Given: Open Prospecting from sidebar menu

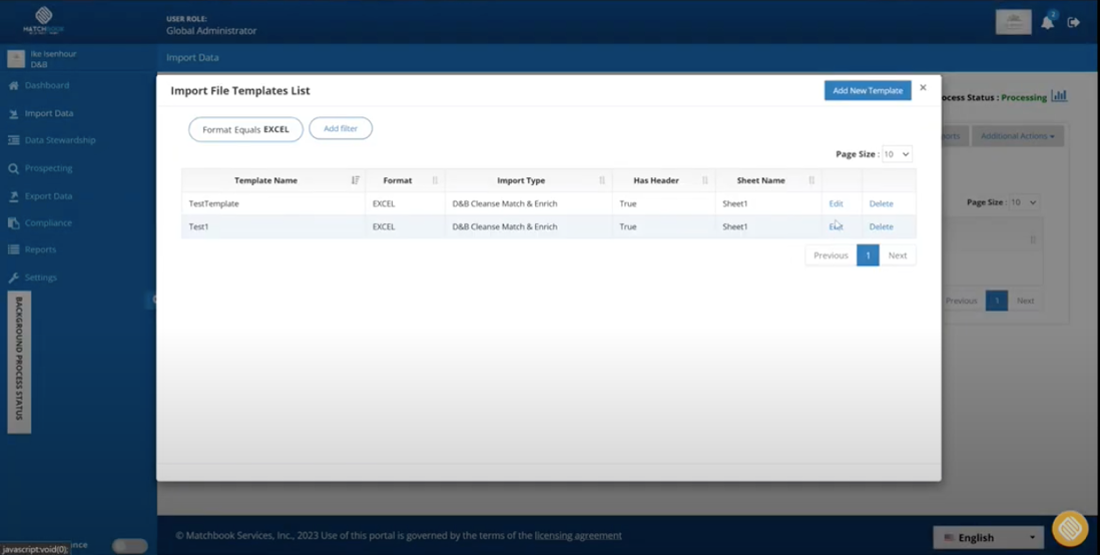Looking at the screenshot, I should [48, 168].
